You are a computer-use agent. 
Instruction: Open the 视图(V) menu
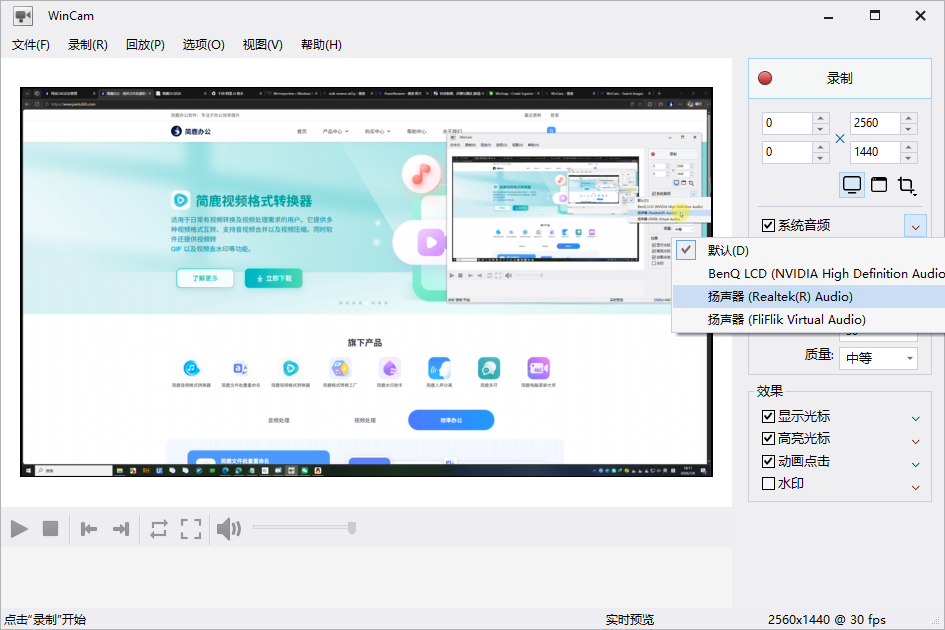pos(262,45)
